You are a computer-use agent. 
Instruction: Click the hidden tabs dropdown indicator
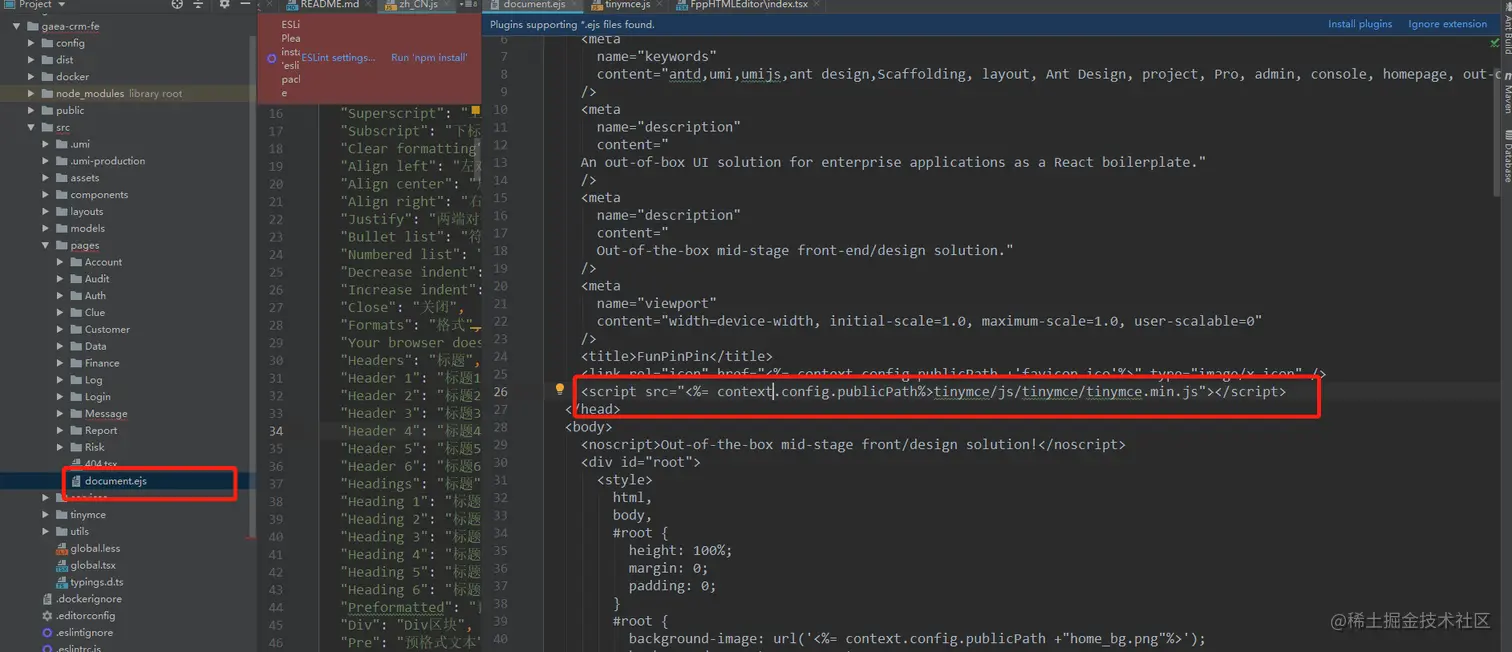point(468,5)
